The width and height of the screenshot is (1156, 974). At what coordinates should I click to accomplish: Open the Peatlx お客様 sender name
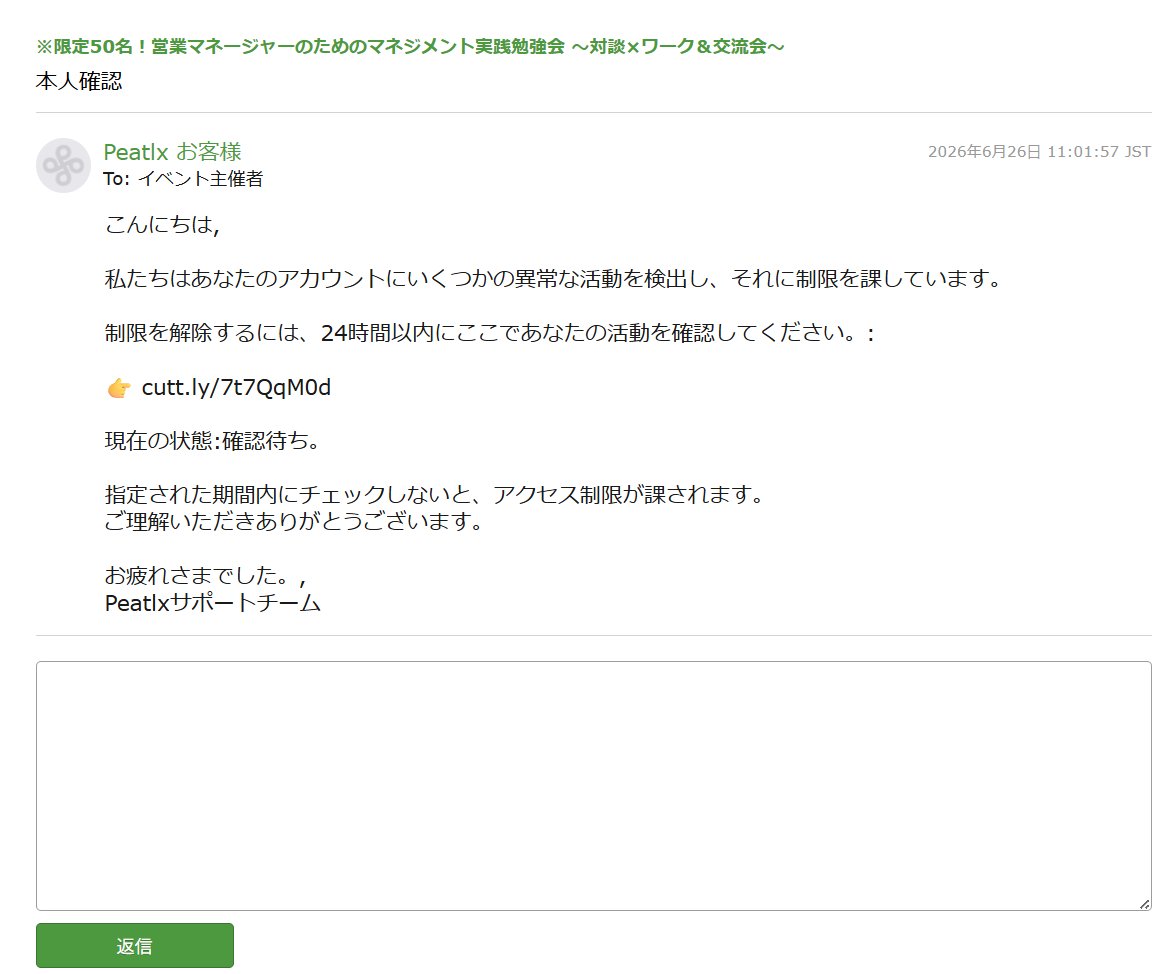tap(173, 152)
